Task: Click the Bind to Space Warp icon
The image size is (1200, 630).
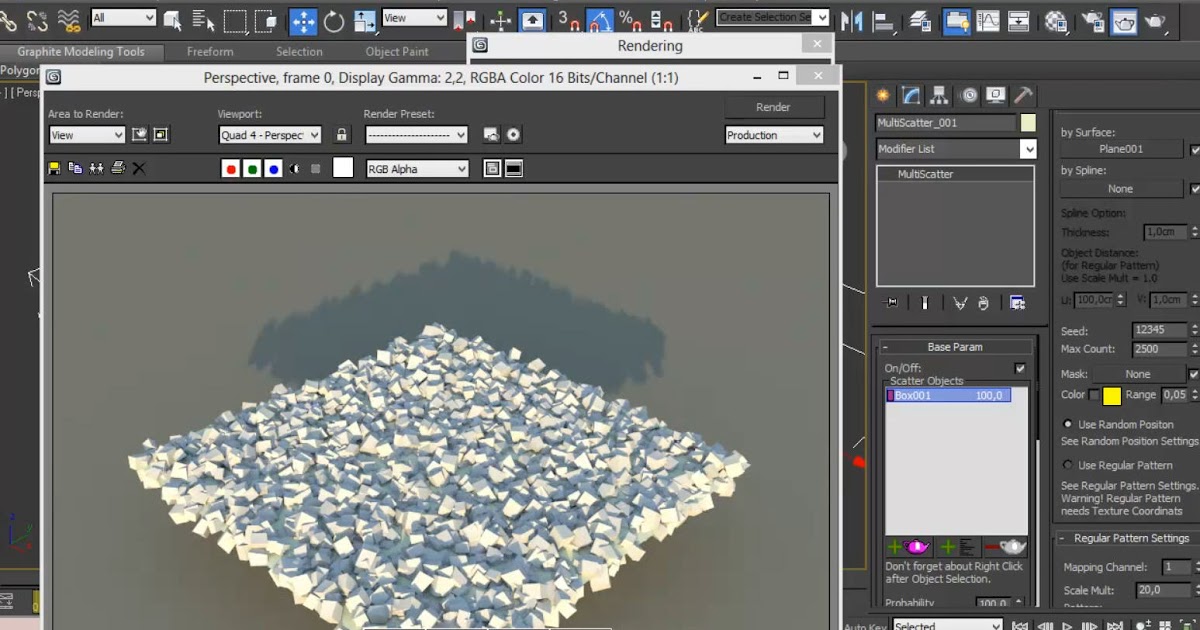Action: coord(68,20)
